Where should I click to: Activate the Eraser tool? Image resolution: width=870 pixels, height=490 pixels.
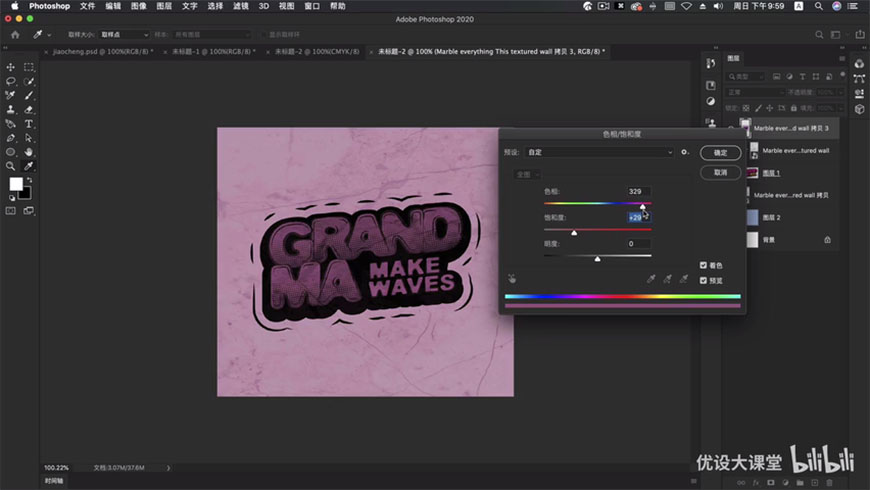click(28, 109)
